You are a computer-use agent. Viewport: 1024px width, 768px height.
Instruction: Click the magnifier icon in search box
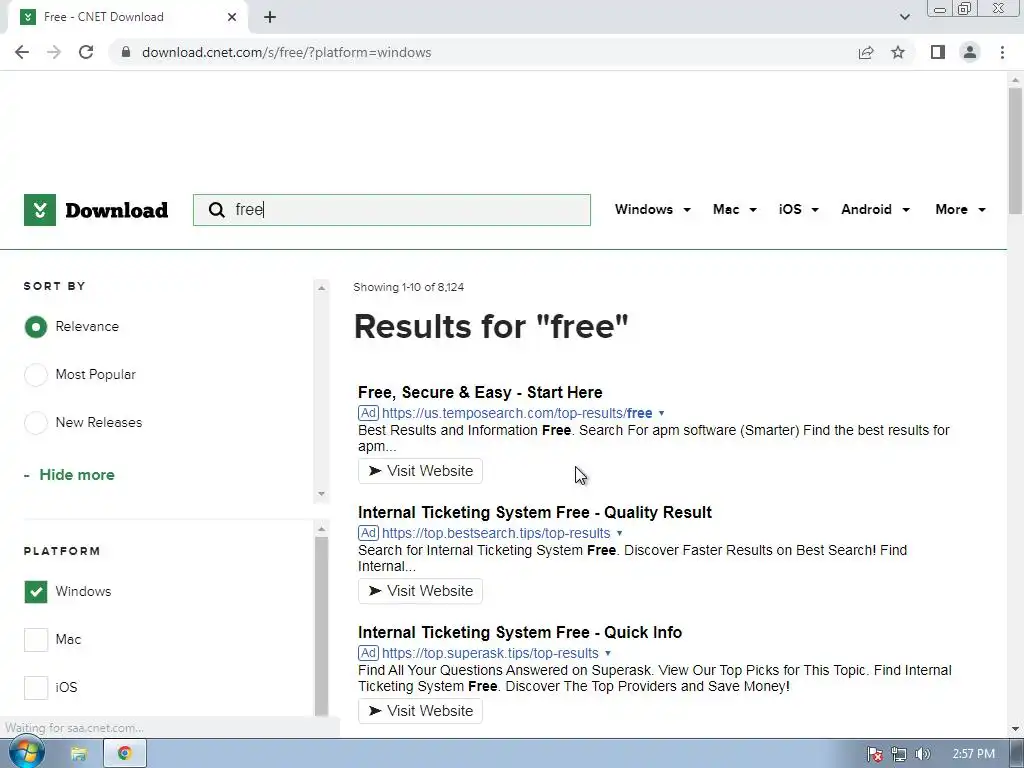(216, 210)
